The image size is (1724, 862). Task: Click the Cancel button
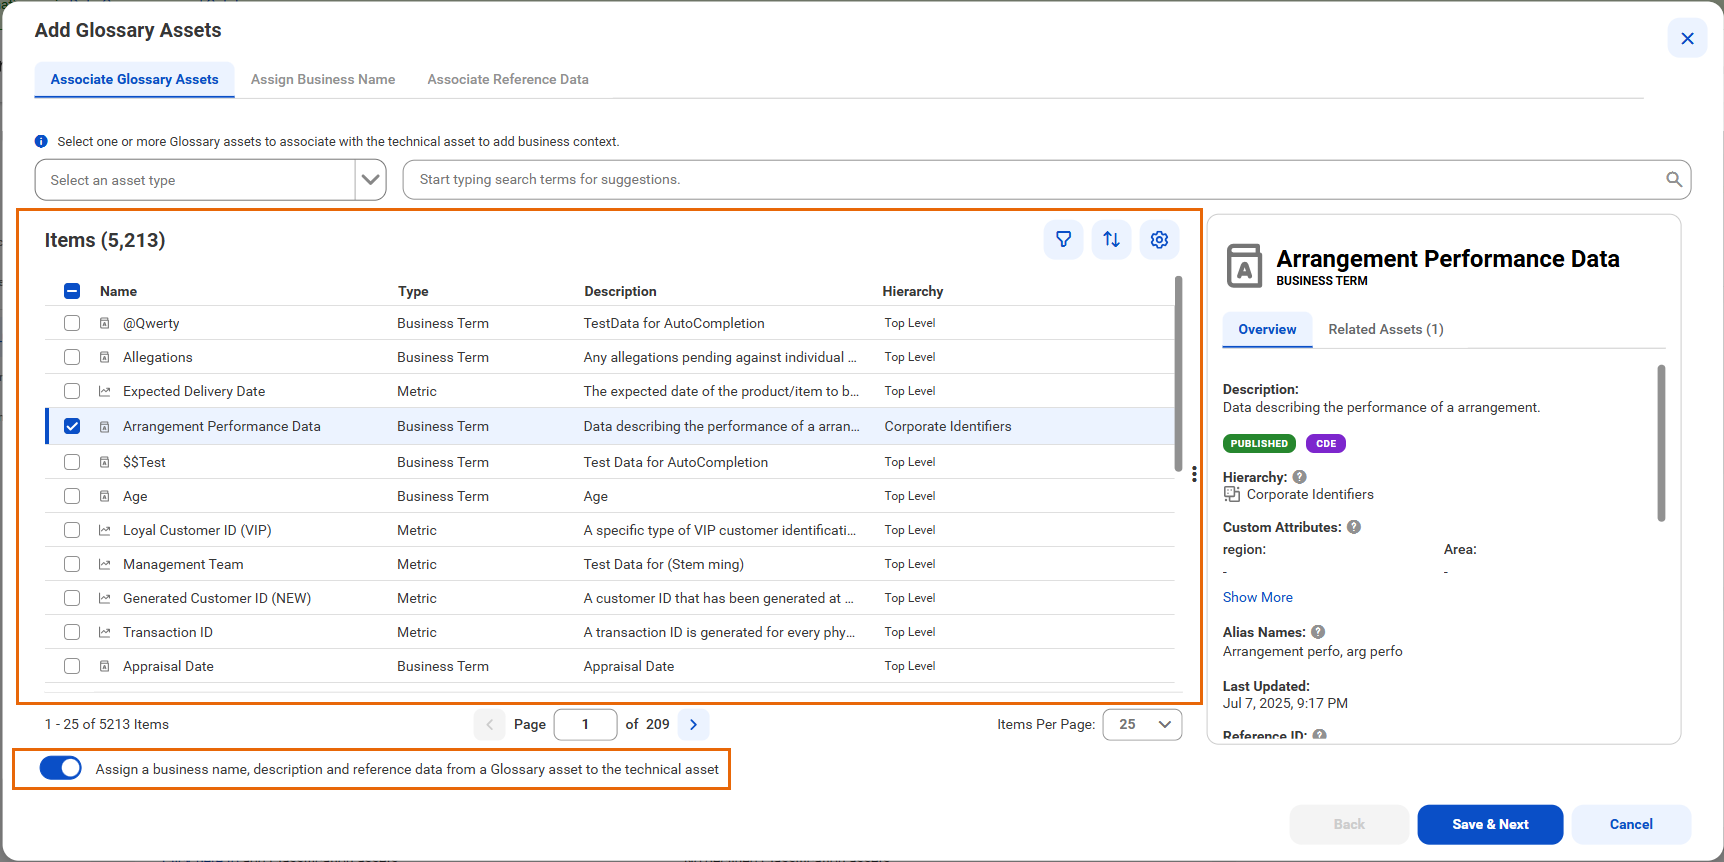click(1631, 824)
